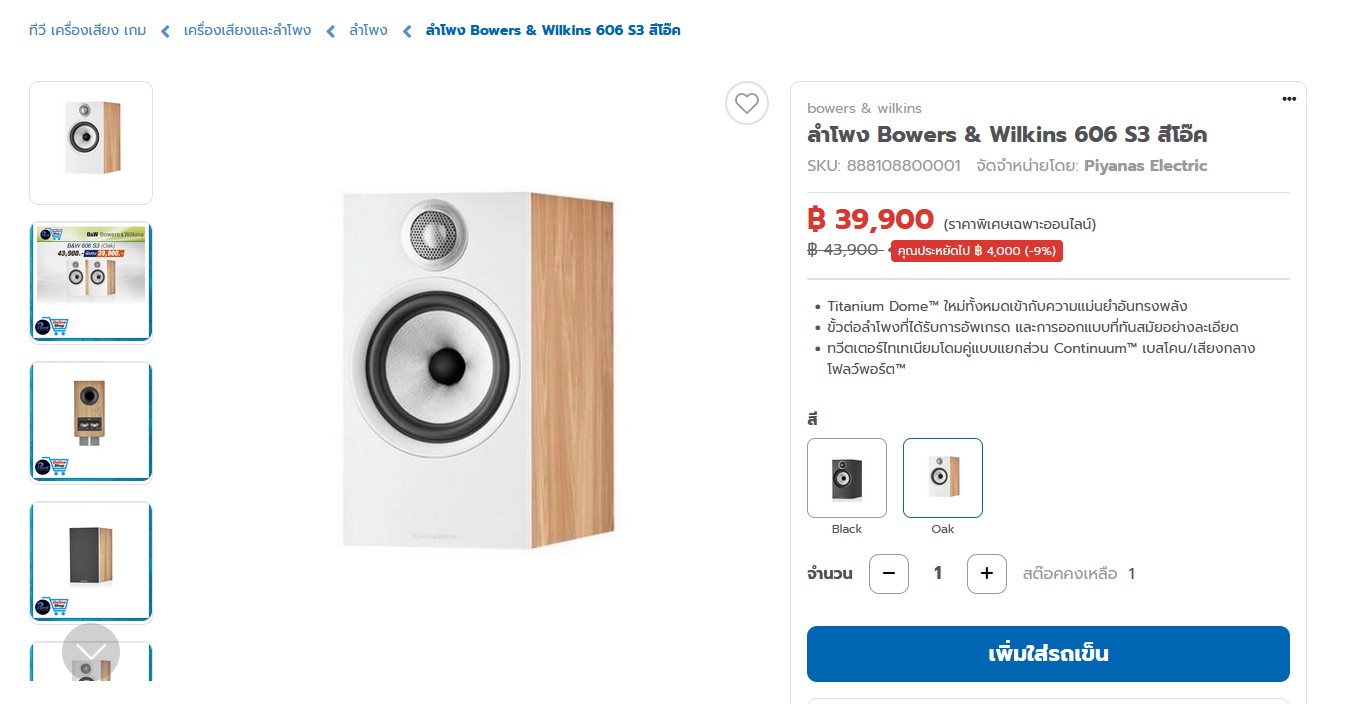Go to ทีวี เครื่องเสียง เกม breadcrumb

[x=87, y=30]
